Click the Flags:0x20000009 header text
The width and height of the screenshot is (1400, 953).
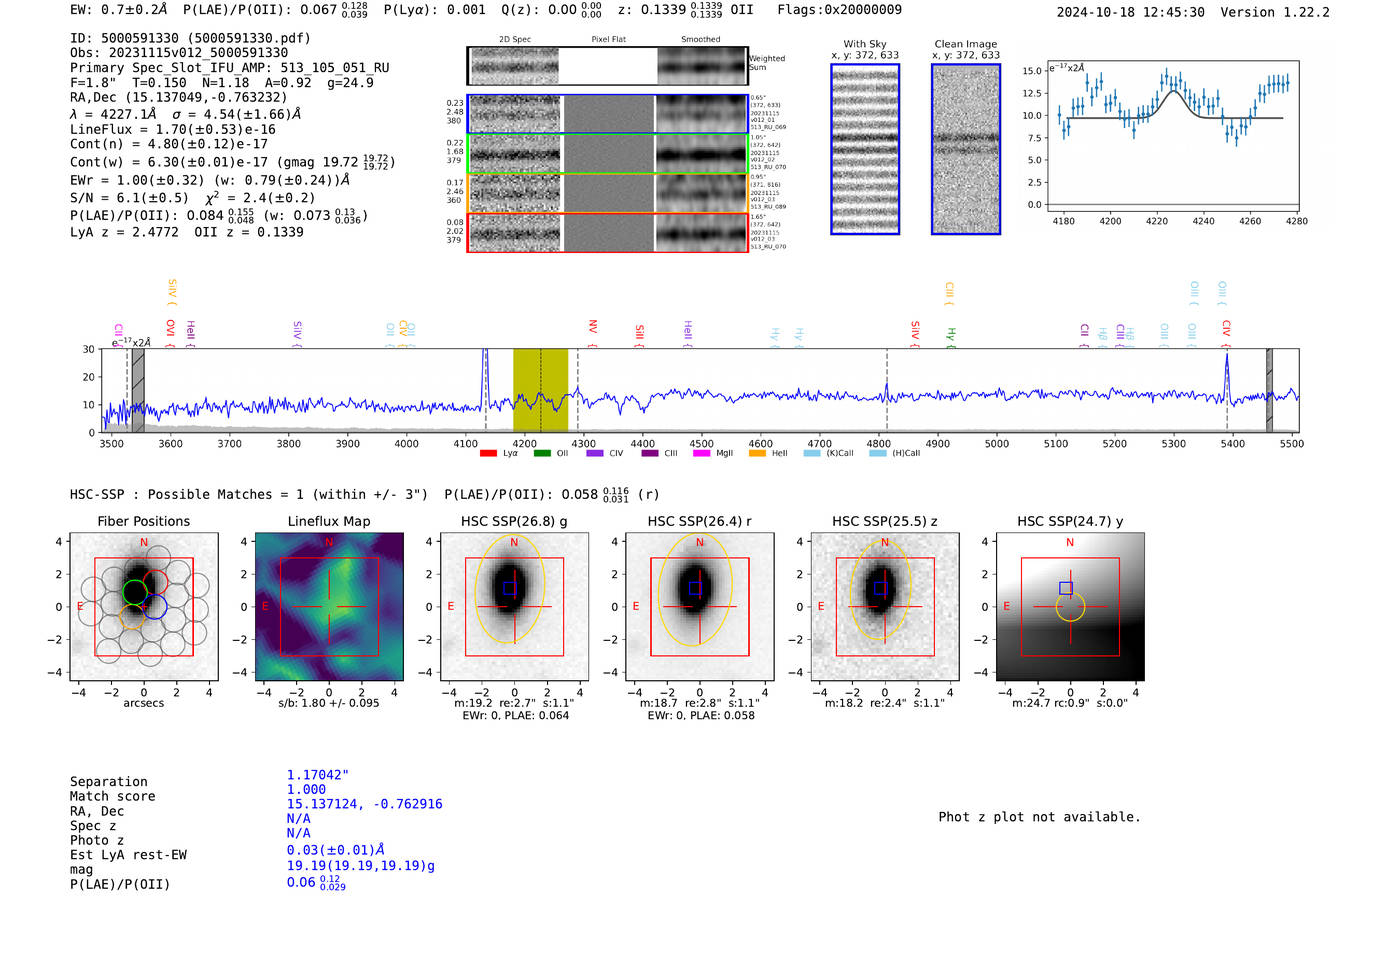click(839, 10)
